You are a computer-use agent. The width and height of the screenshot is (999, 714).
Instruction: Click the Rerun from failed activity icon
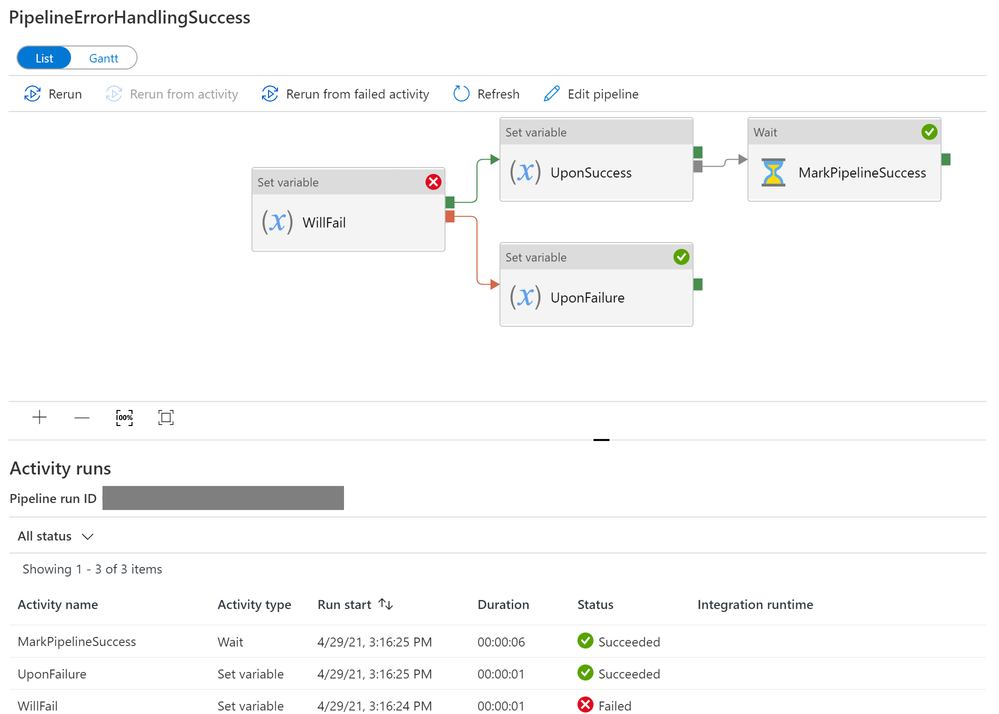(x=270, y=94)
